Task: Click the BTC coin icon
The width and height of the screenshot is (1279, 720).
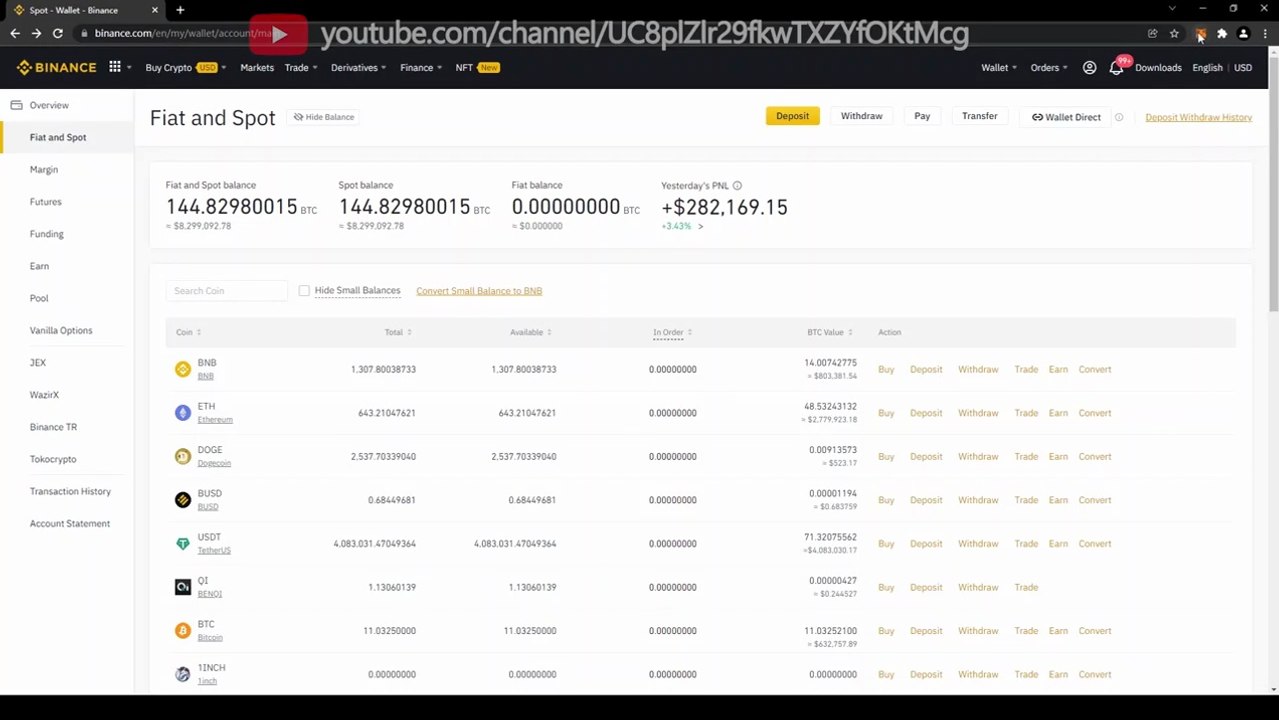Action: [x=183, y=631]
